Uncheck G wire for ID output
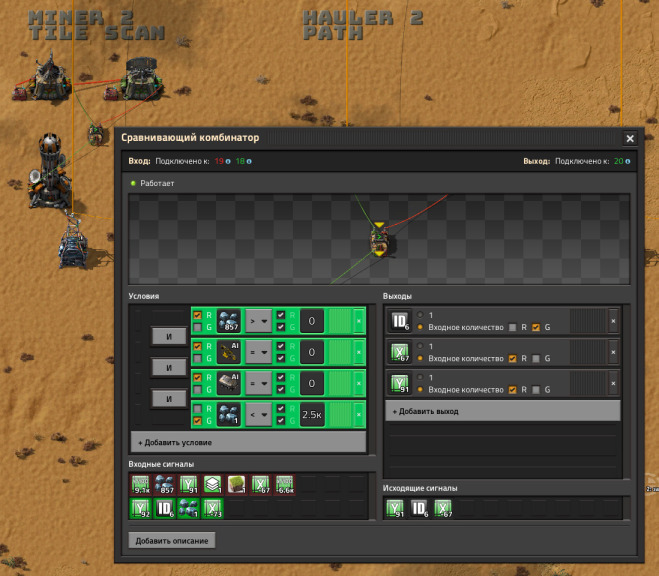This screenshot has width=659, height=576. [536, 327]
